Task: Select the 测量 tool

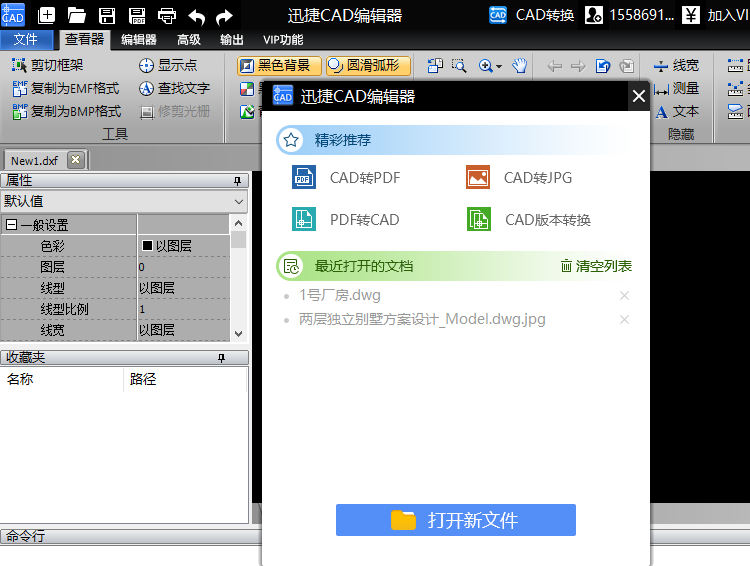Action: (676, 89)
